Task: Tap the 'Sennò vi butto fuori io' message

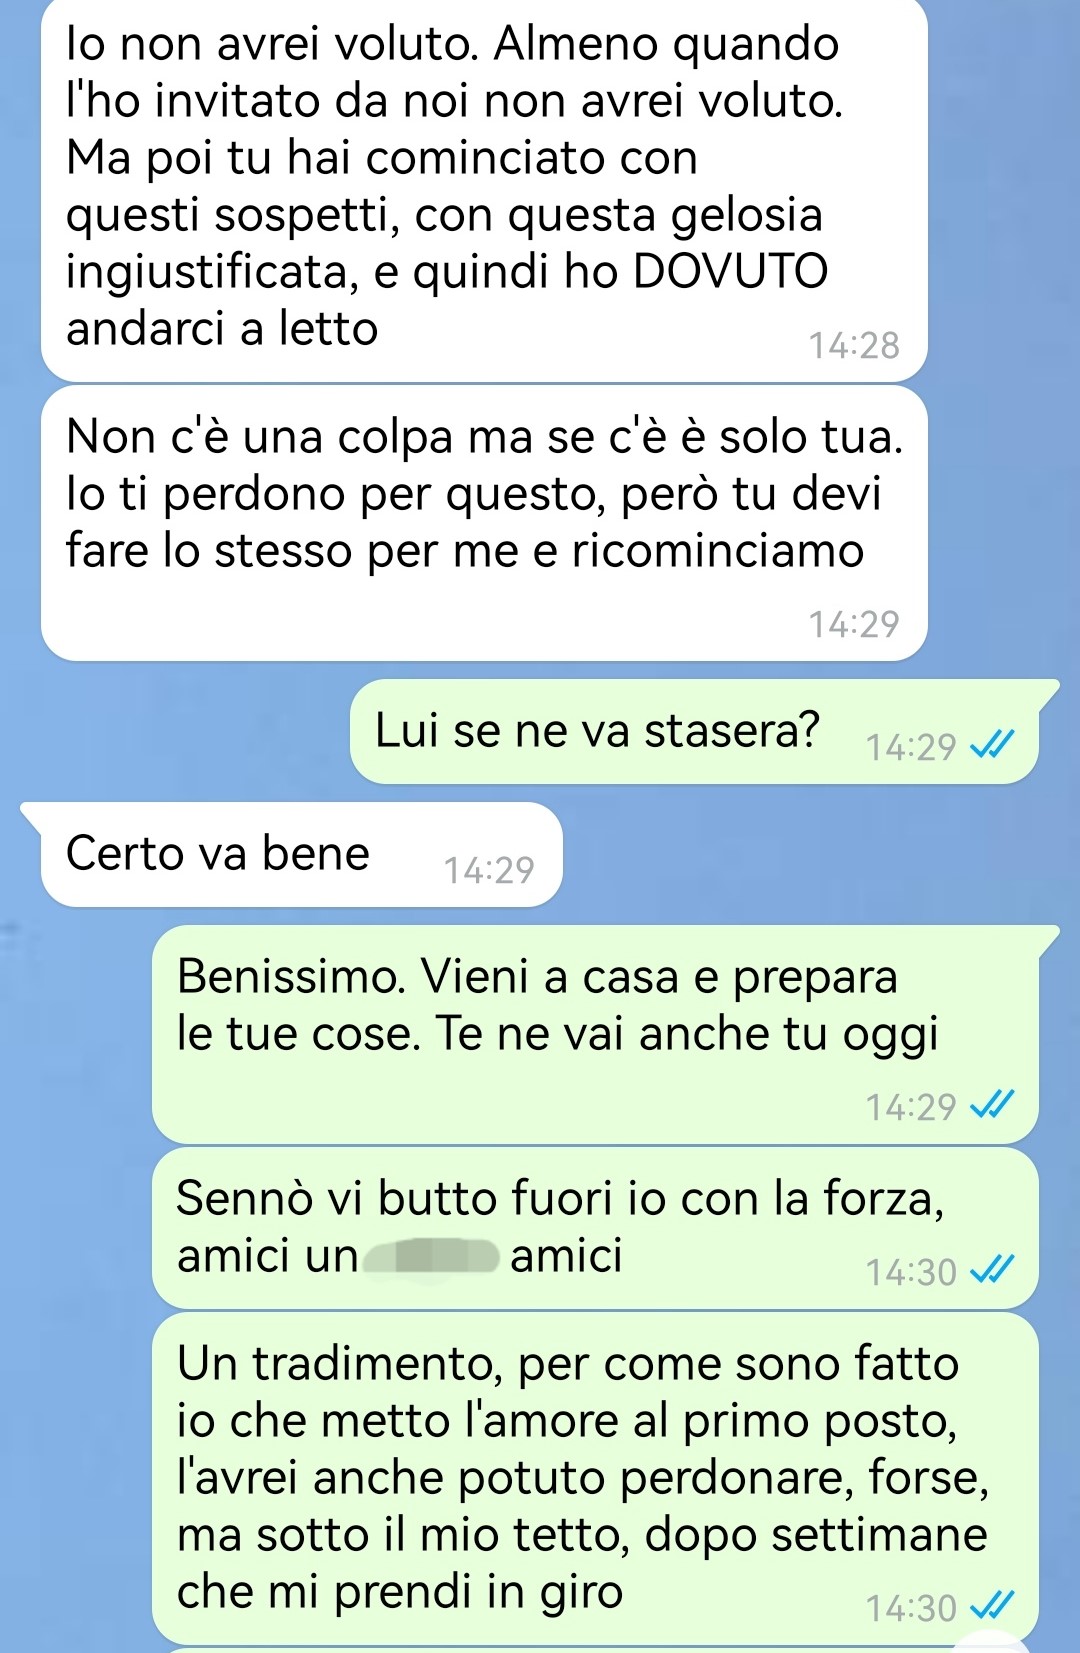Action: [x=595, y=1228]
